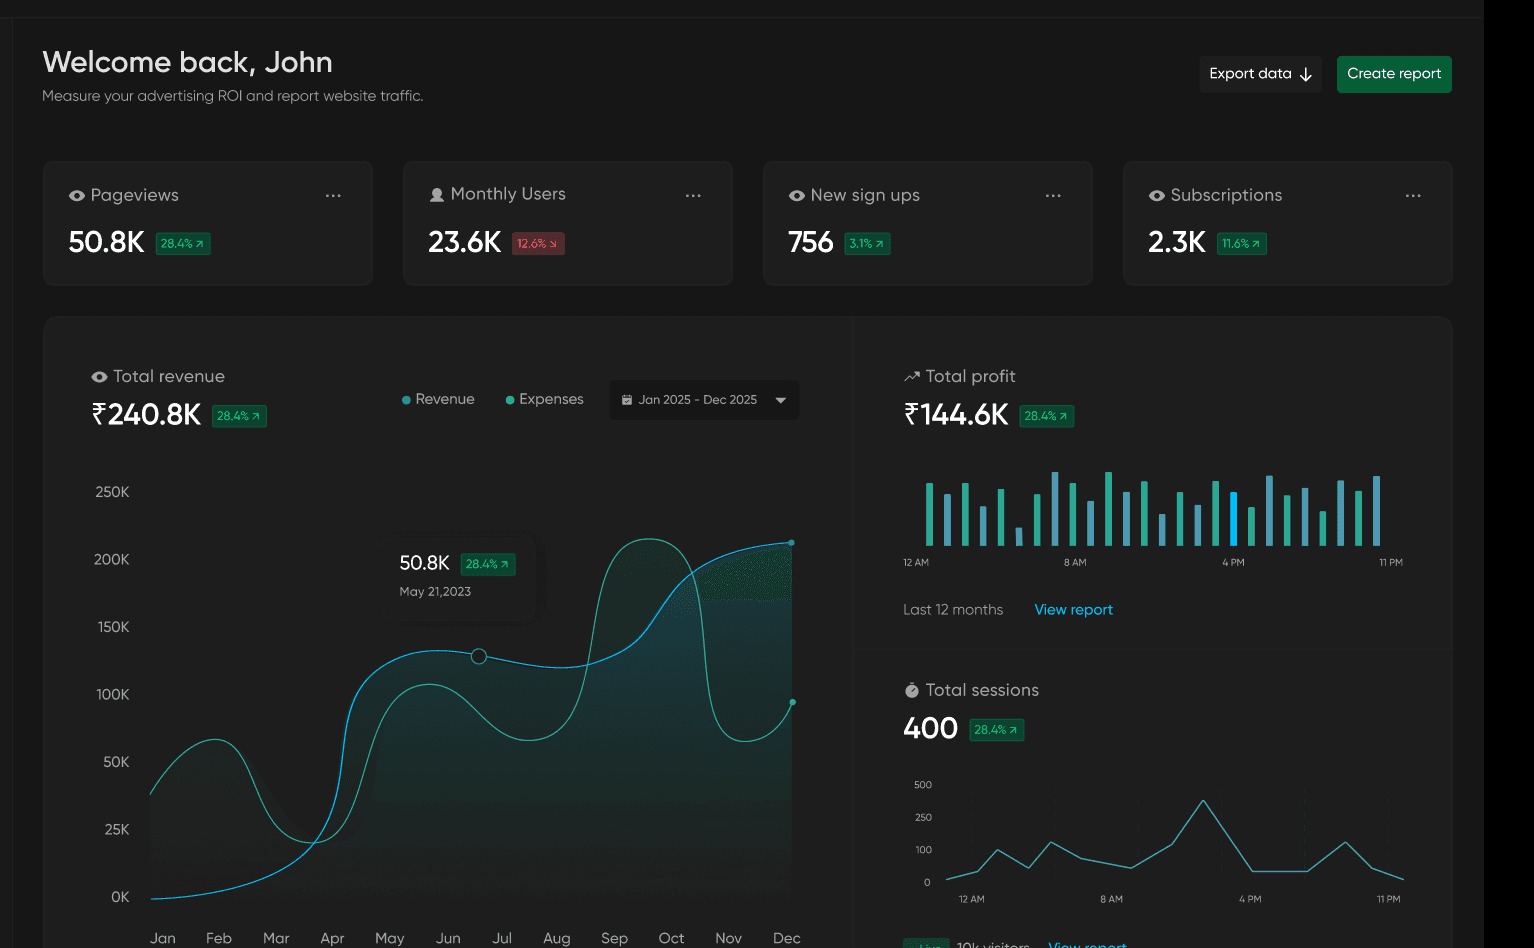Click the user icon beside Monthly Users
1534x948 pixels.
[437, 195]
